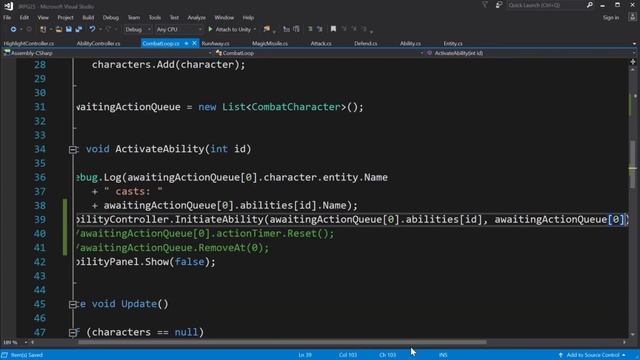Click the open file folder icon

[59, 29]
